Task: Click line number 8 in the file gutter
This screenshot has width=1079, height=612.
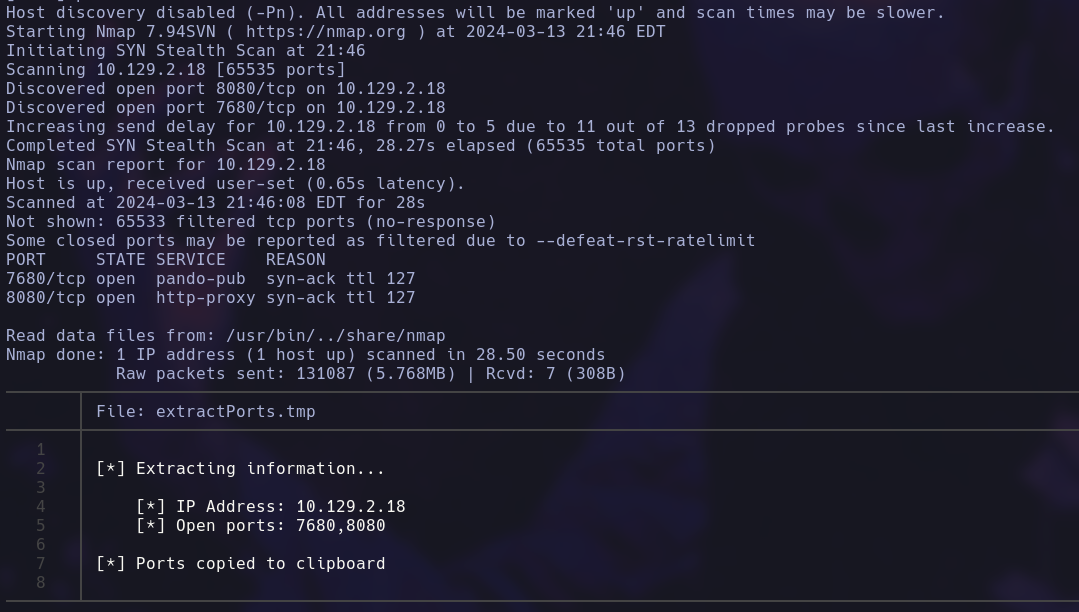Action: click(41, 582)
